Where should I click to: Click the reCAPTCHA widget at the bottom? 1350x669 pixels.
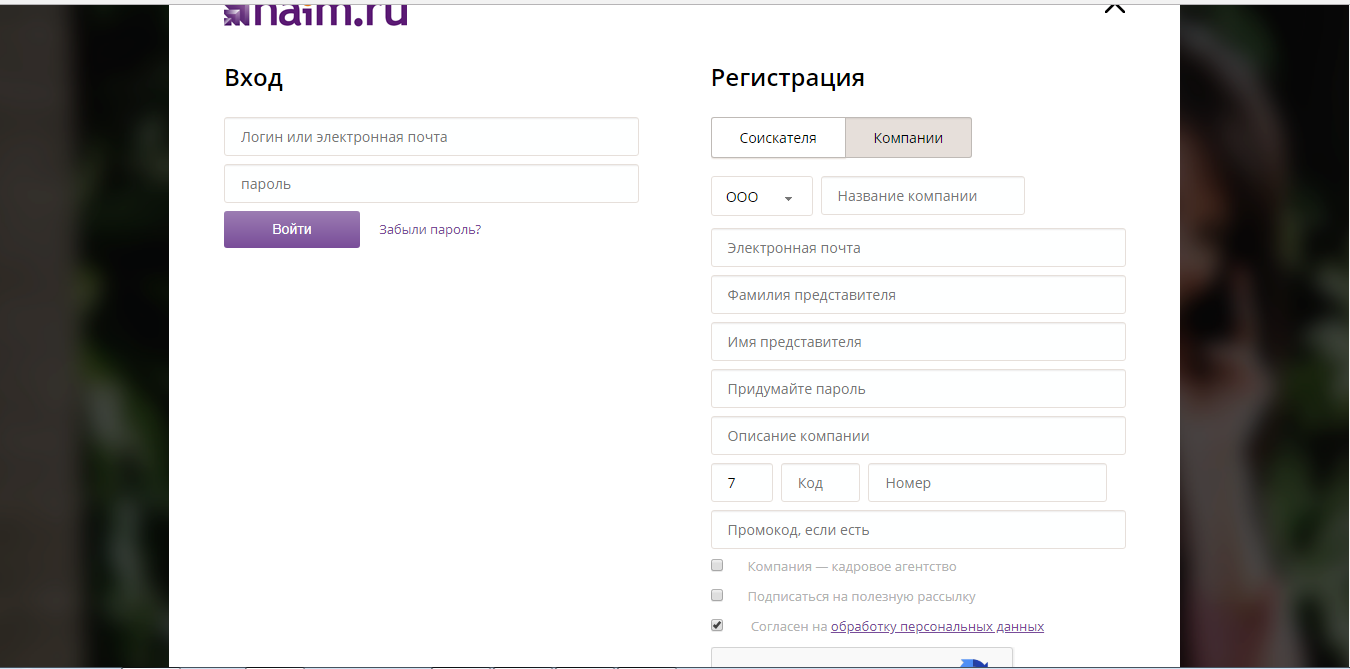pos(860,660)
